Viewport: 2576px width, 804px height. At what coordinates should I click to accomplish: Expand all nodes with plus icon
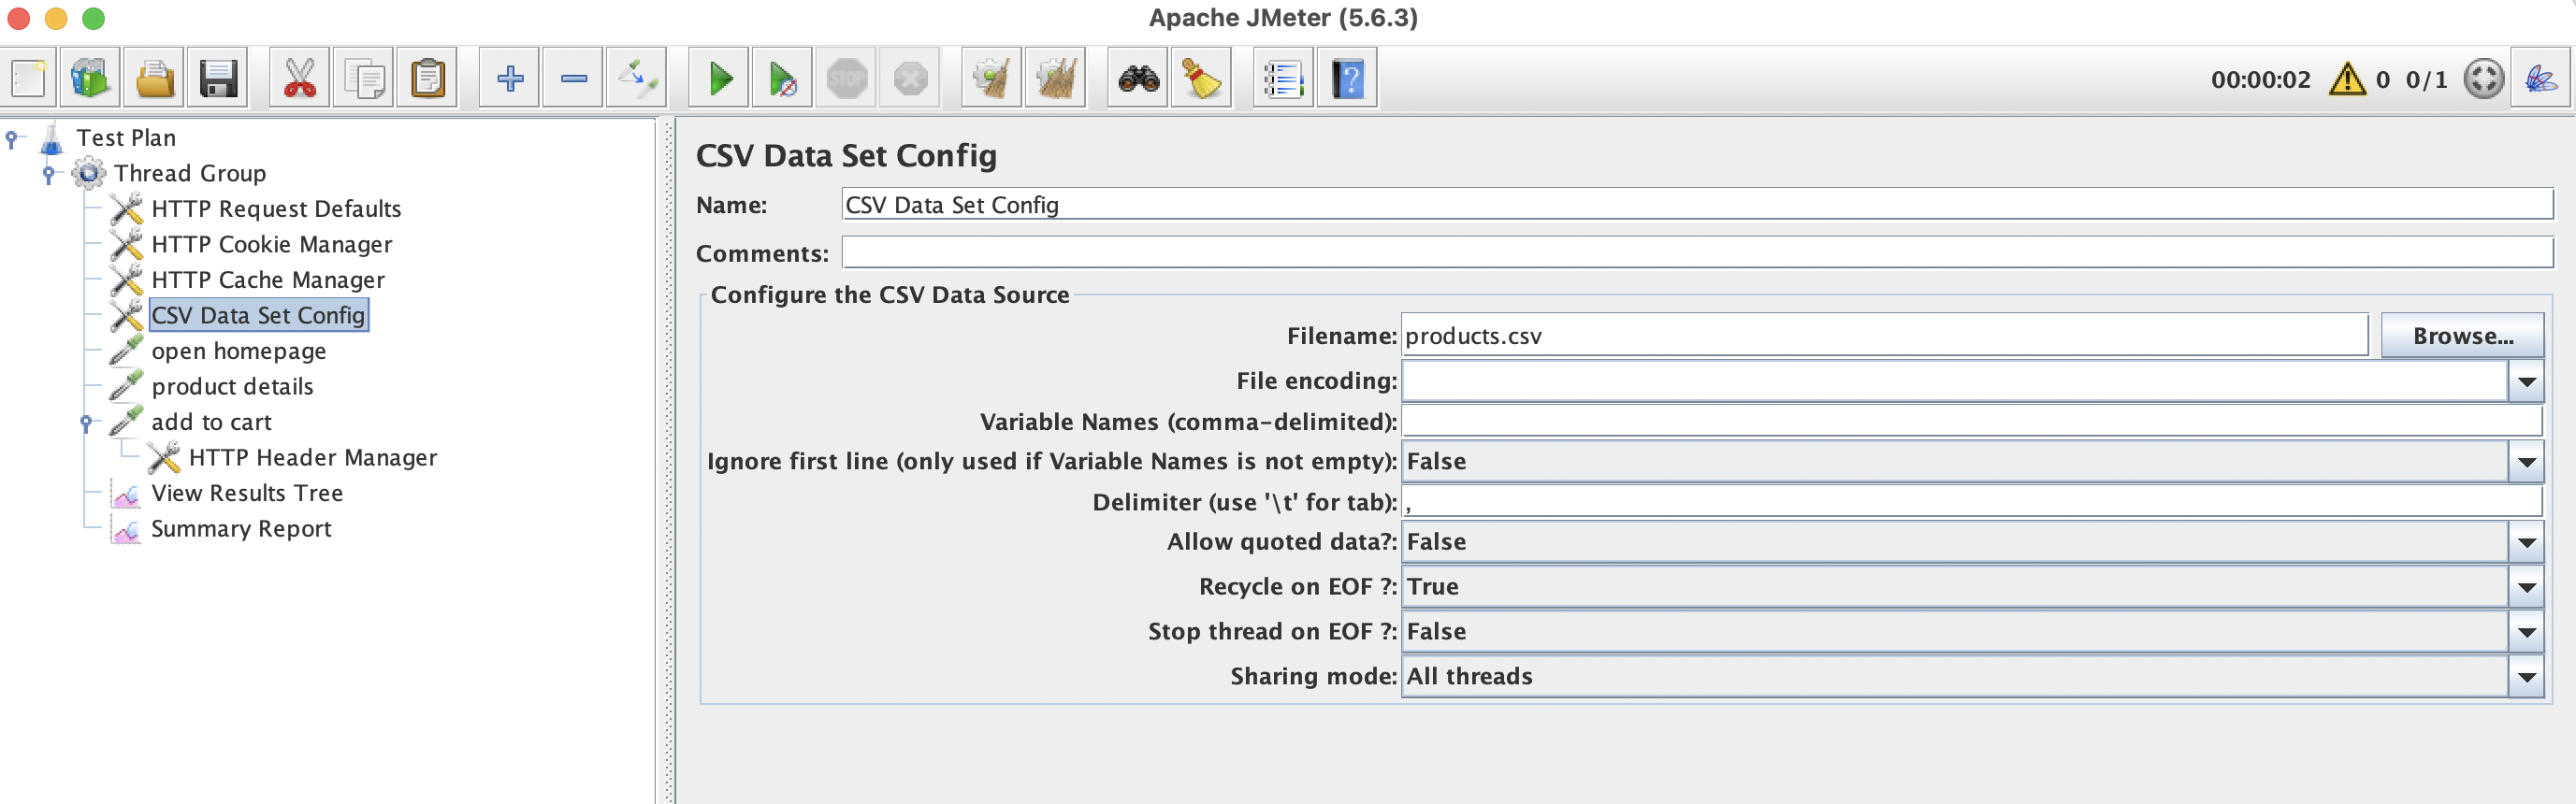pyautogui.click(x=510, y=78)
